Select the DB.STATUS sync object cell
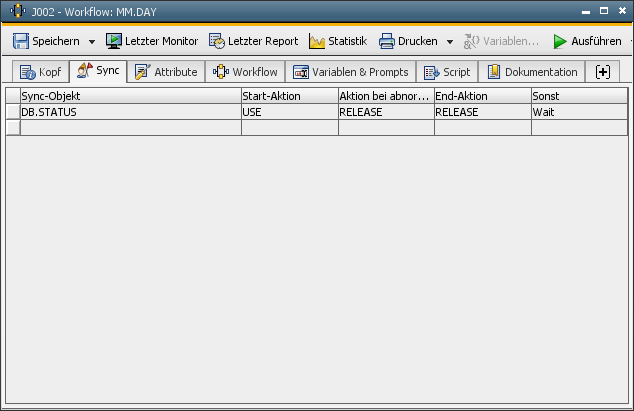This screenshot has width=634, height=411. tap(130, 112)
